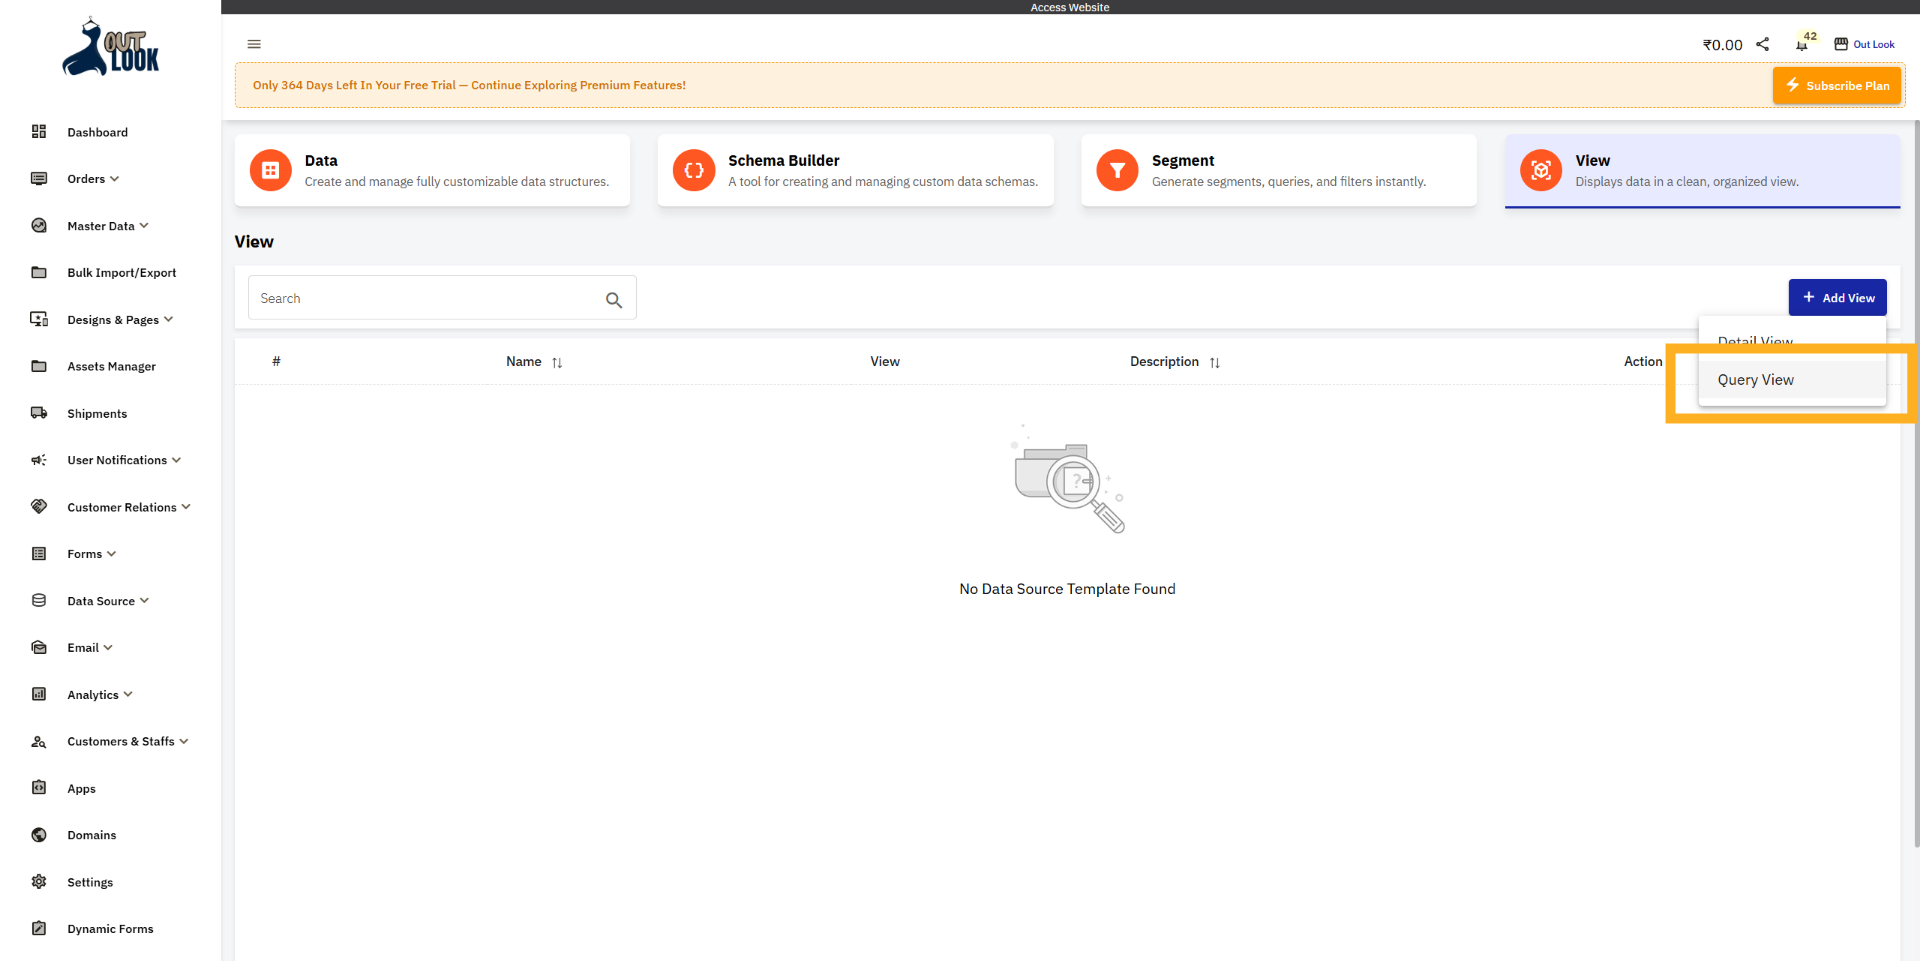Click inside the Search field

pos(420,297)
